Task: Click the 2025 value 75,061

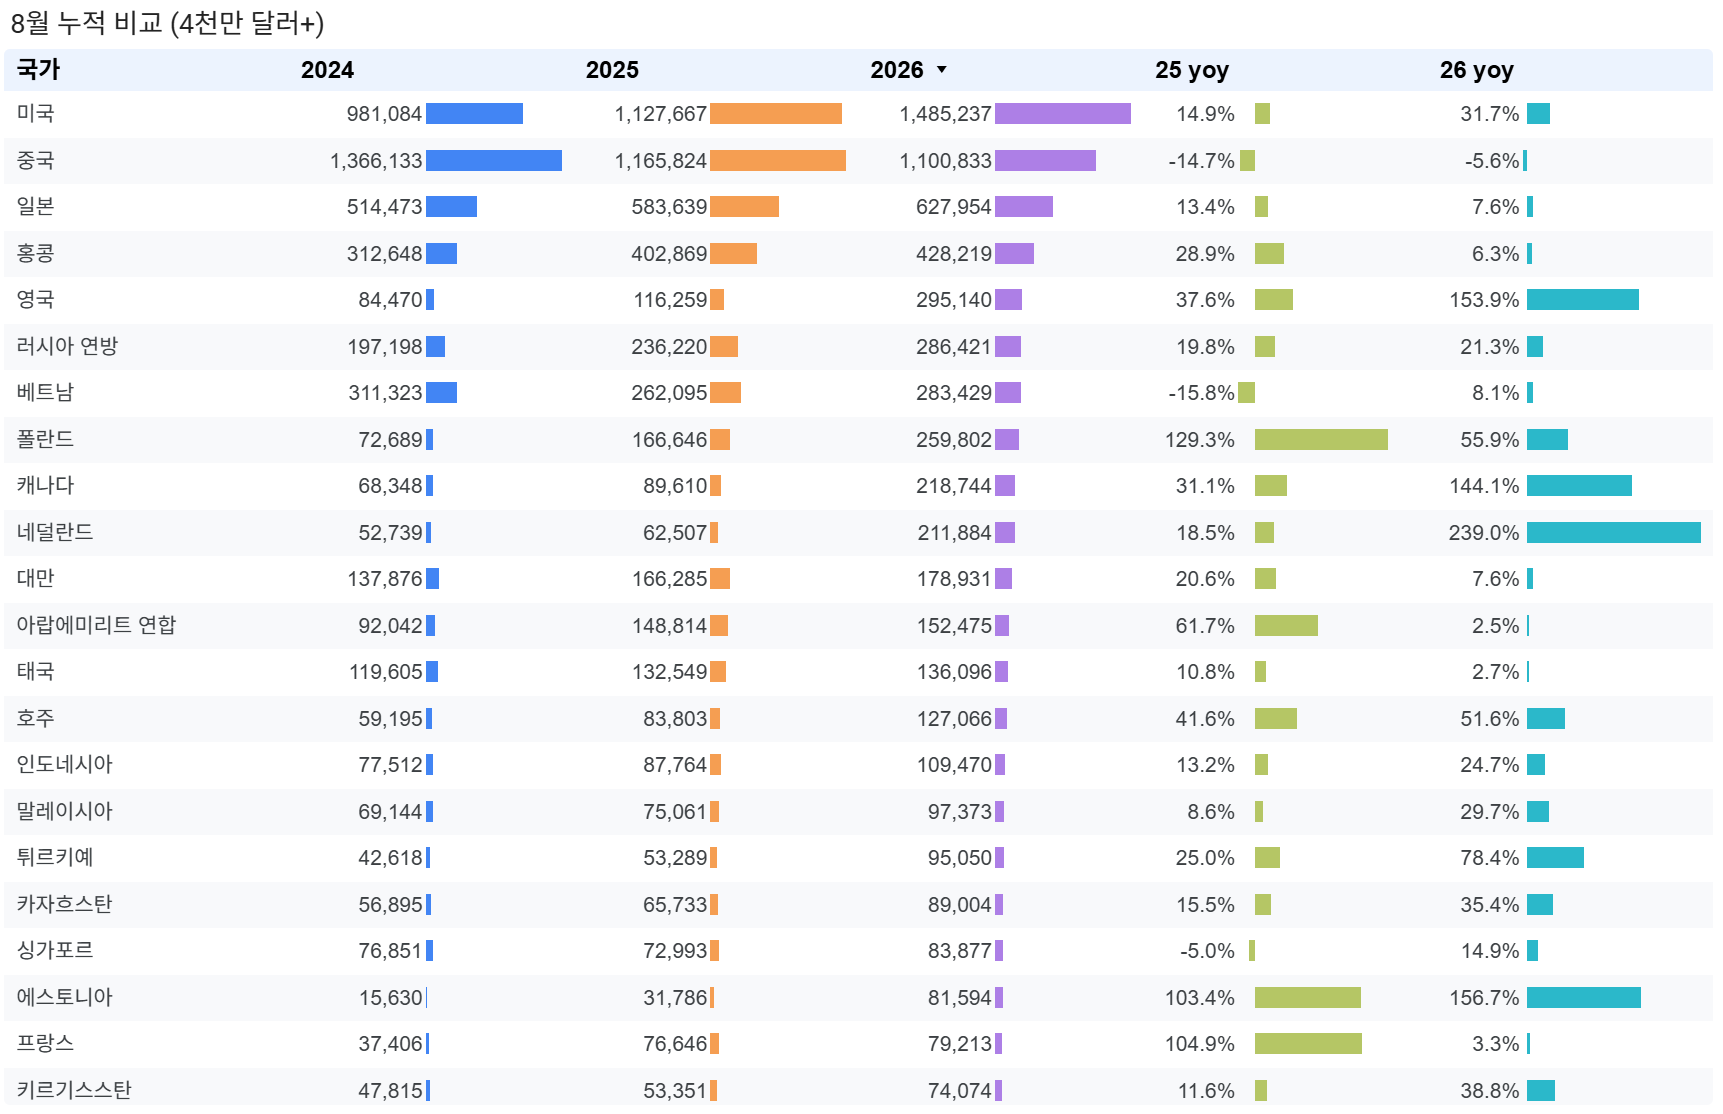Action: tap(675, 812)
